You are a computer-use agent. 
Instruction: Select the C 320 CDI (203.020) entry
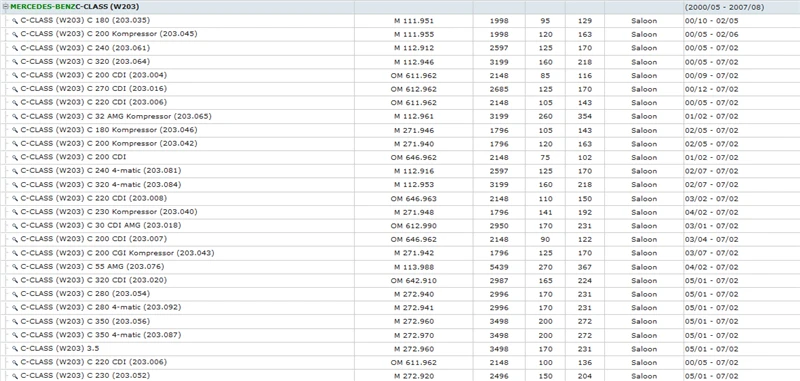pyautogui.click(x=93, y=281)
